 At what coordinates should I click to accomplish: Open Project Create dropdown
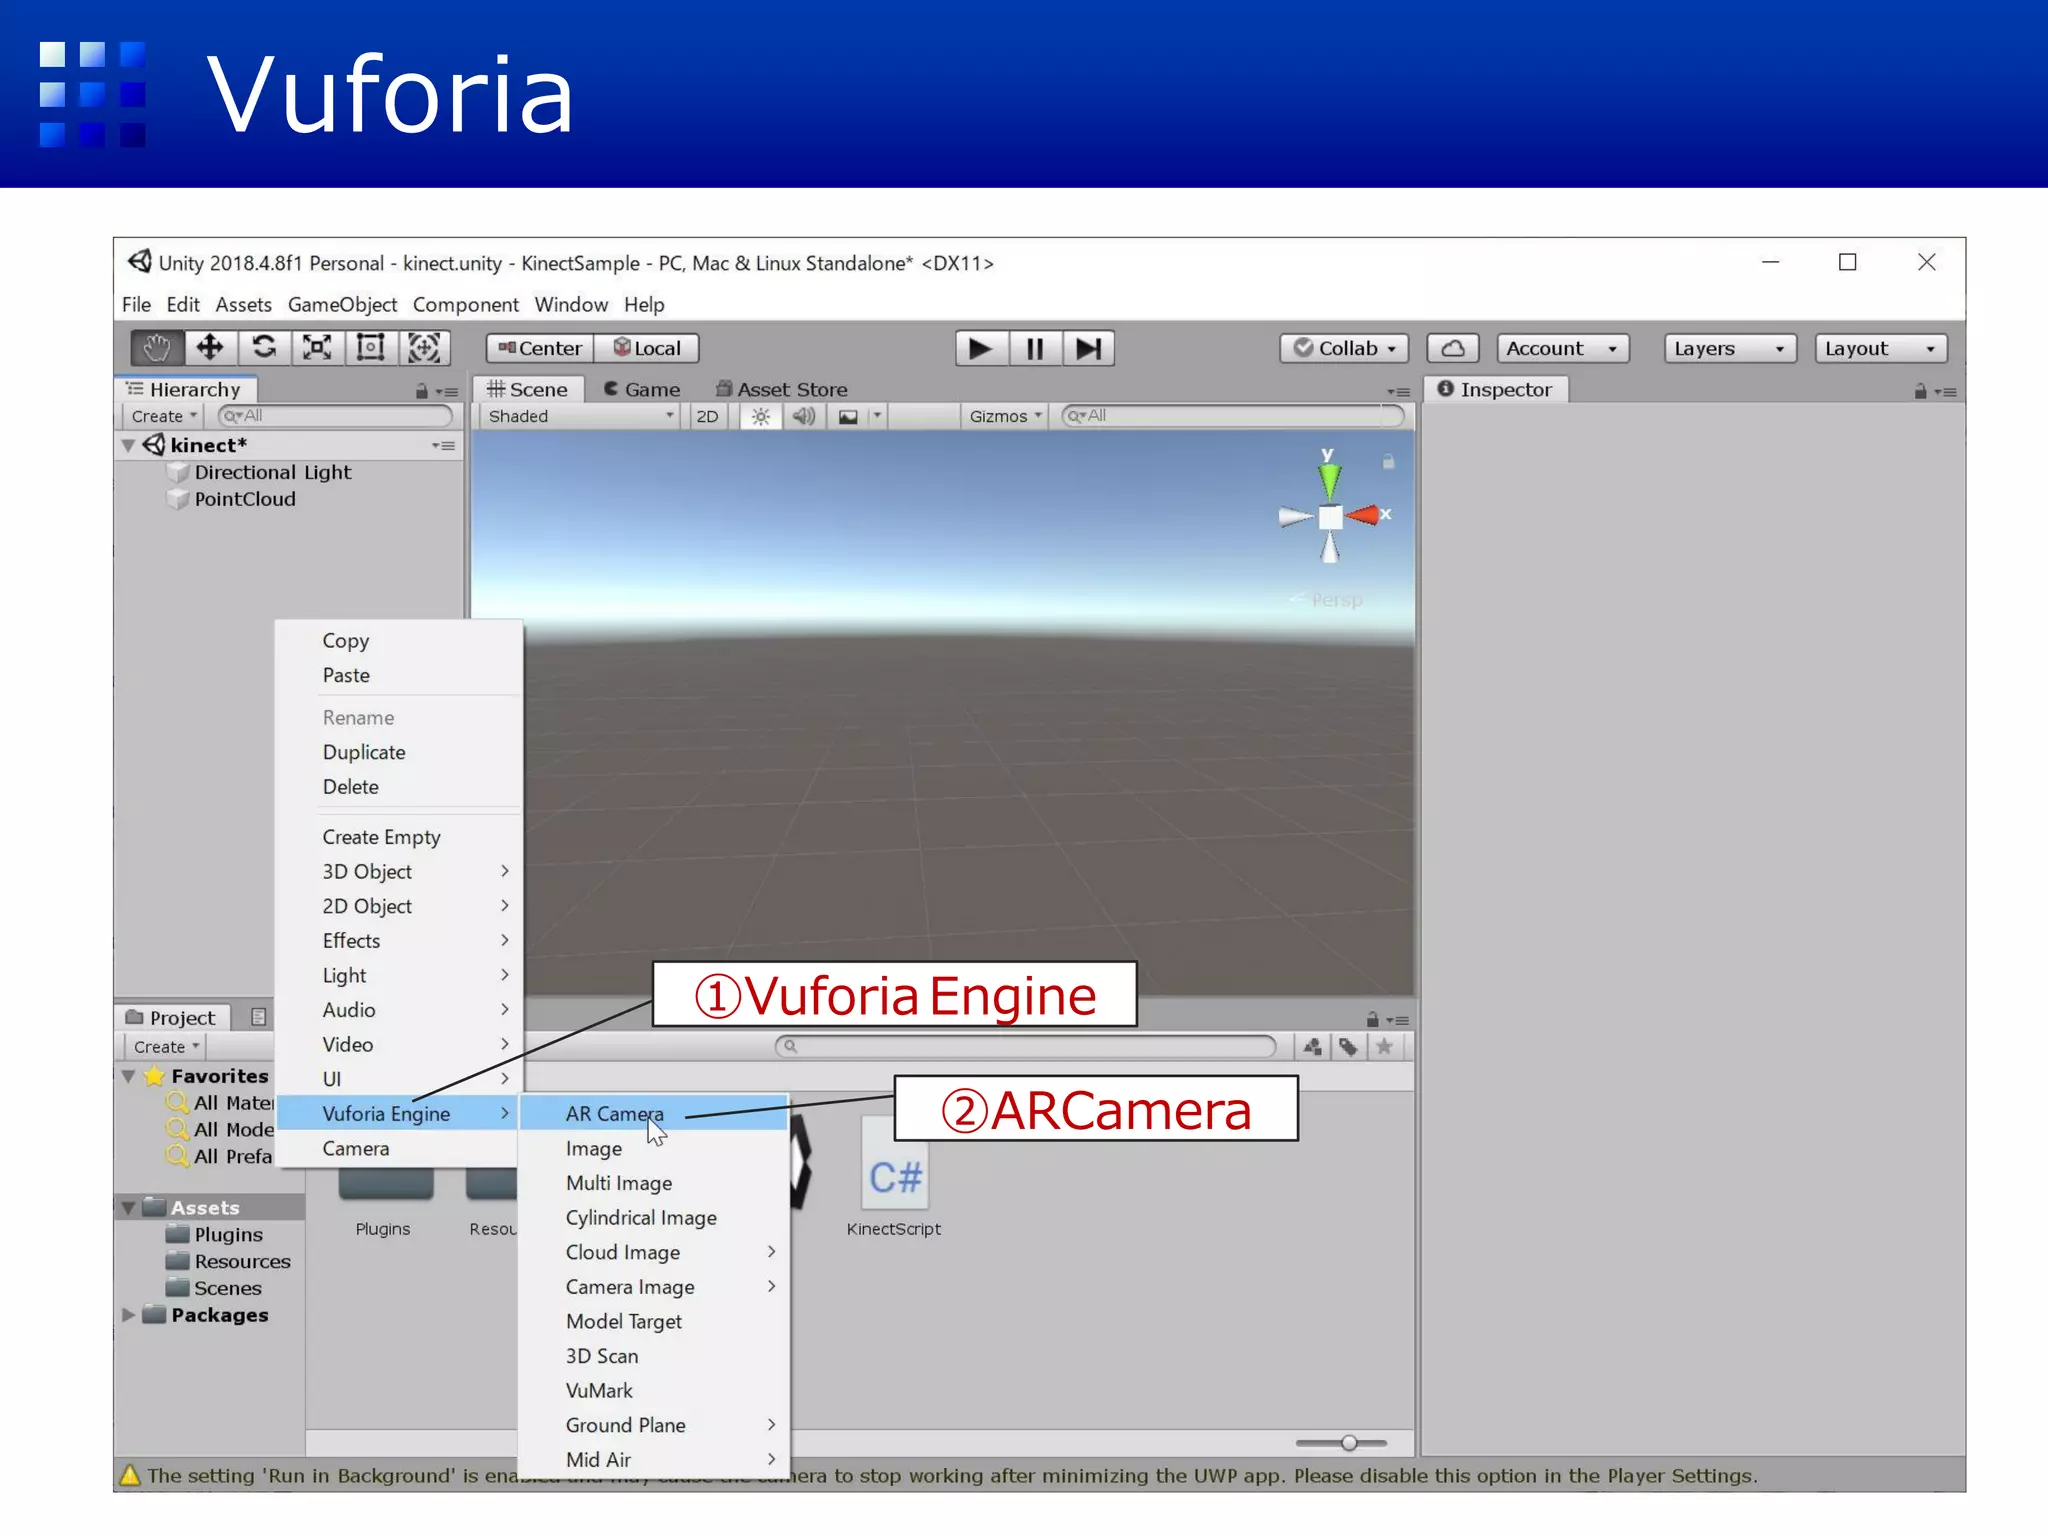click(166, 1047)
